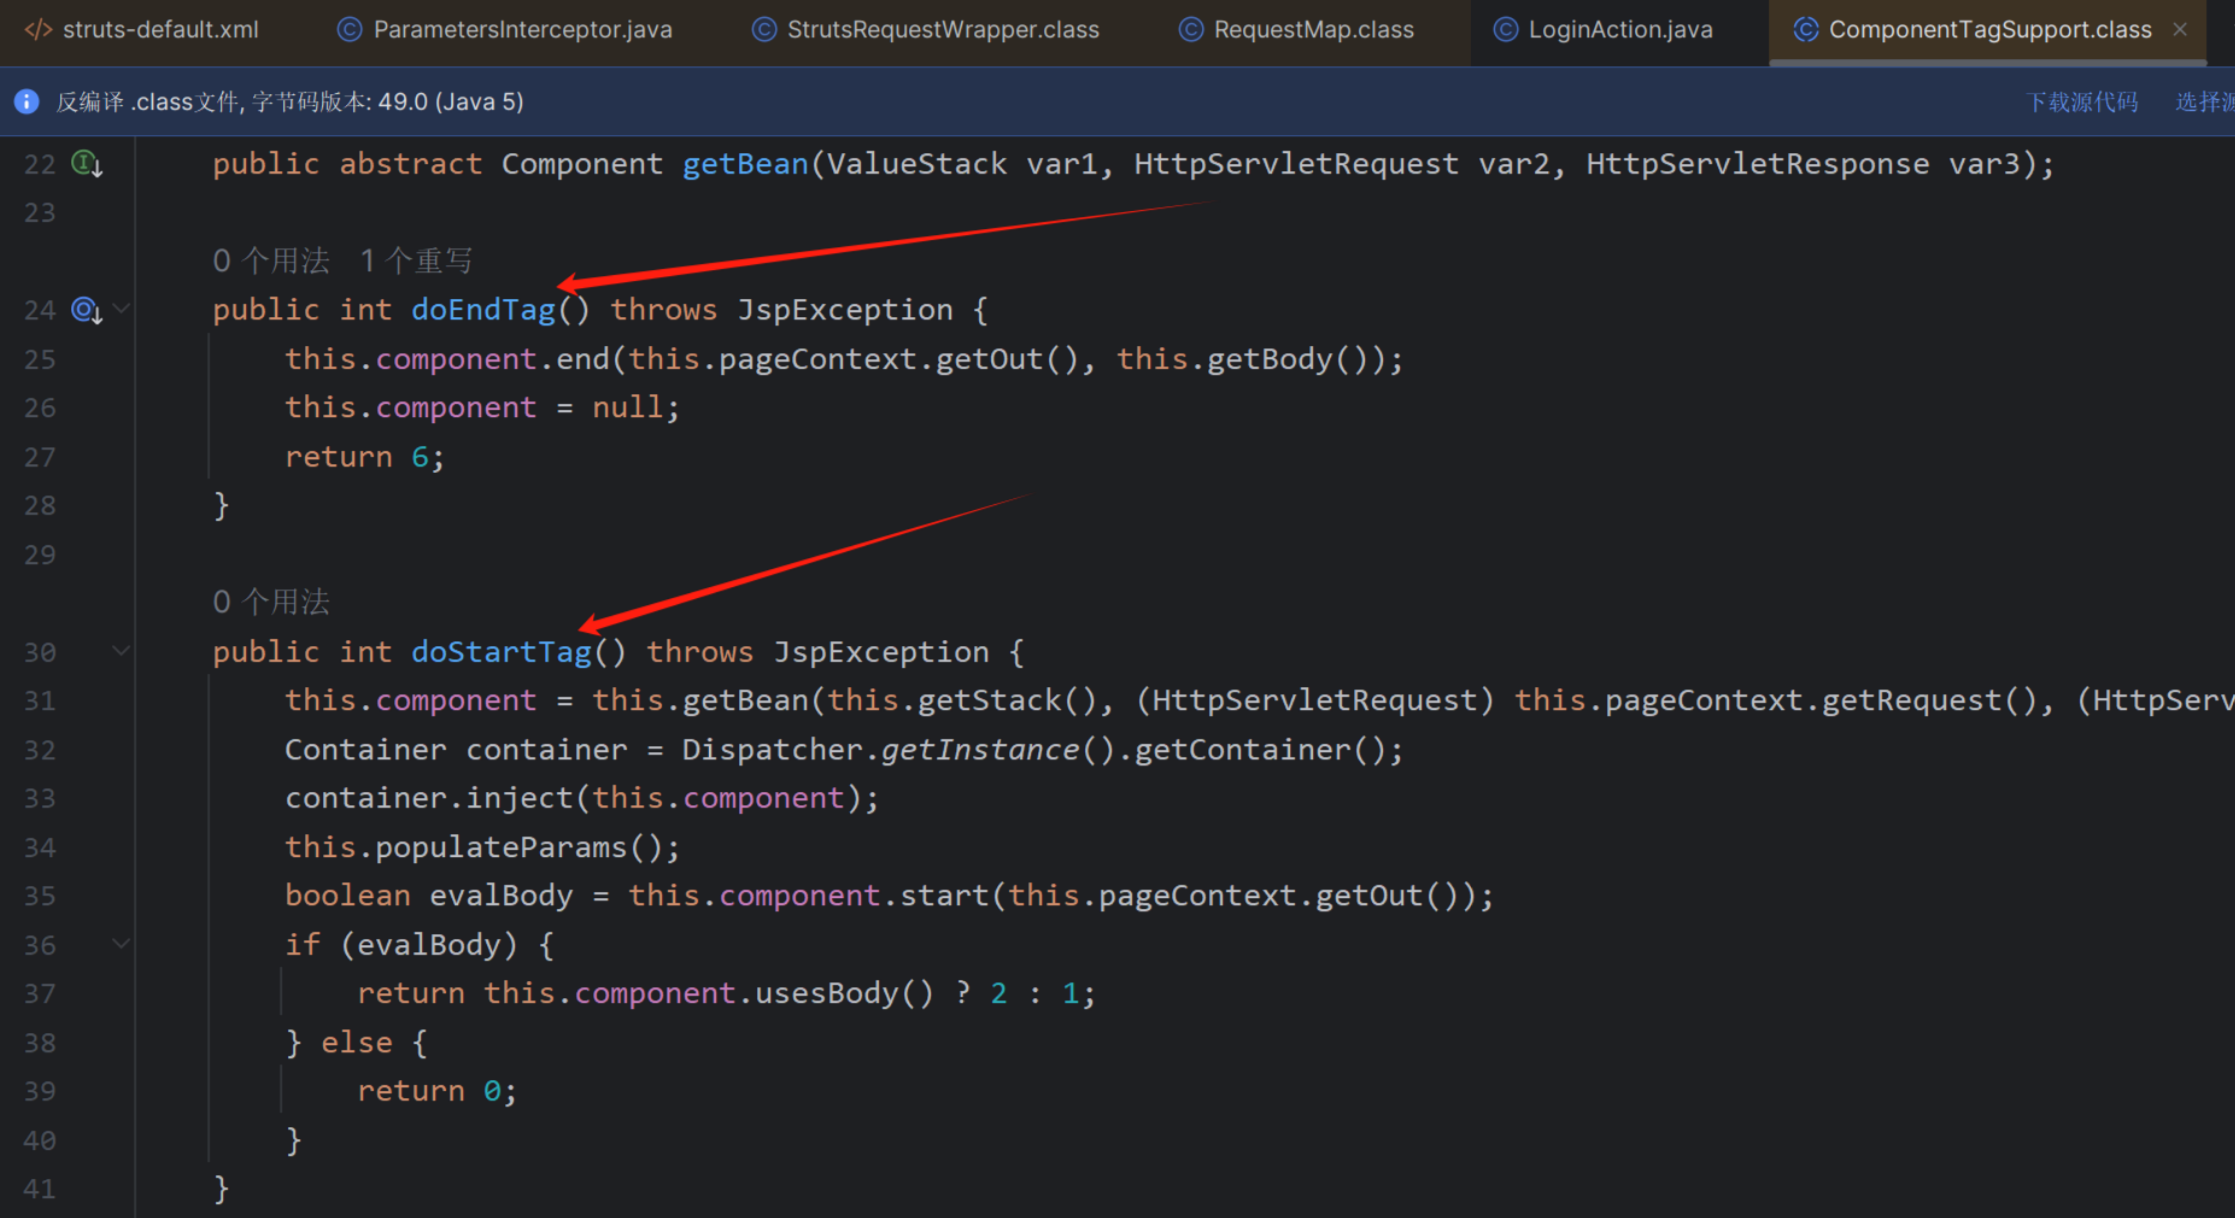Screen dimensions: 2235x1218
Task: Close the ComponentTagSupport.class tab
Action: coord(2180,30)
